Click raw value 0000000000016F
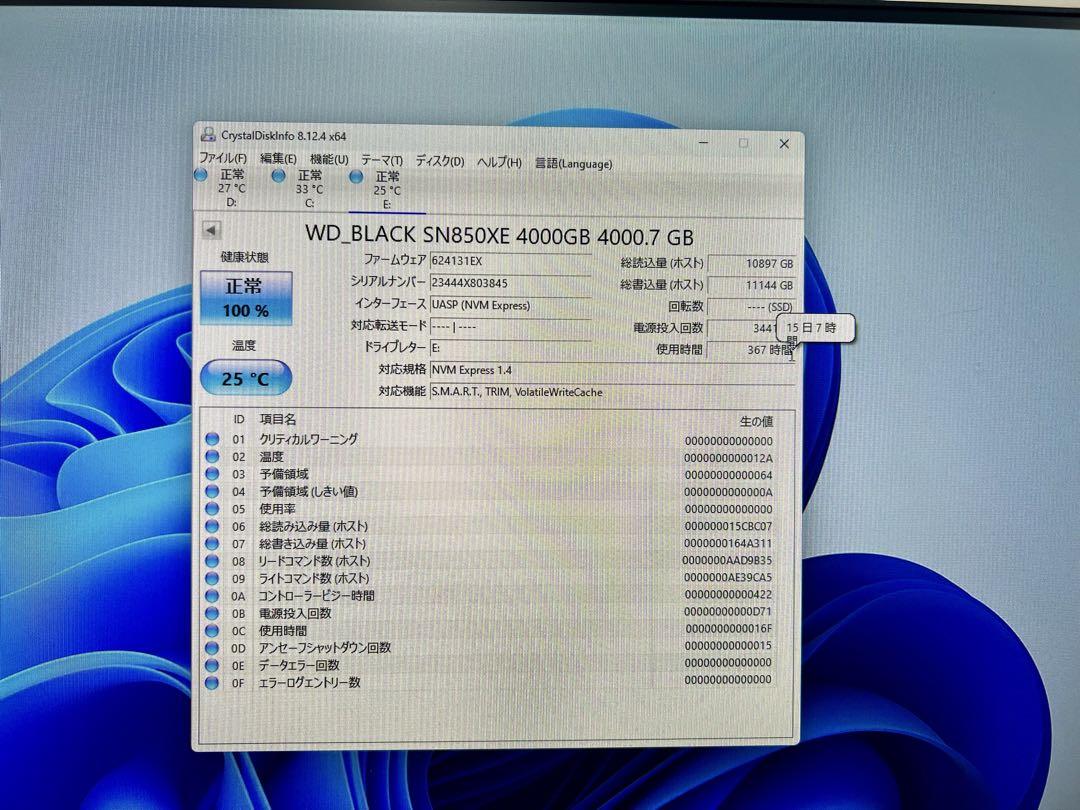This screenshot has height=810, width=1080. tap(728, 629)
